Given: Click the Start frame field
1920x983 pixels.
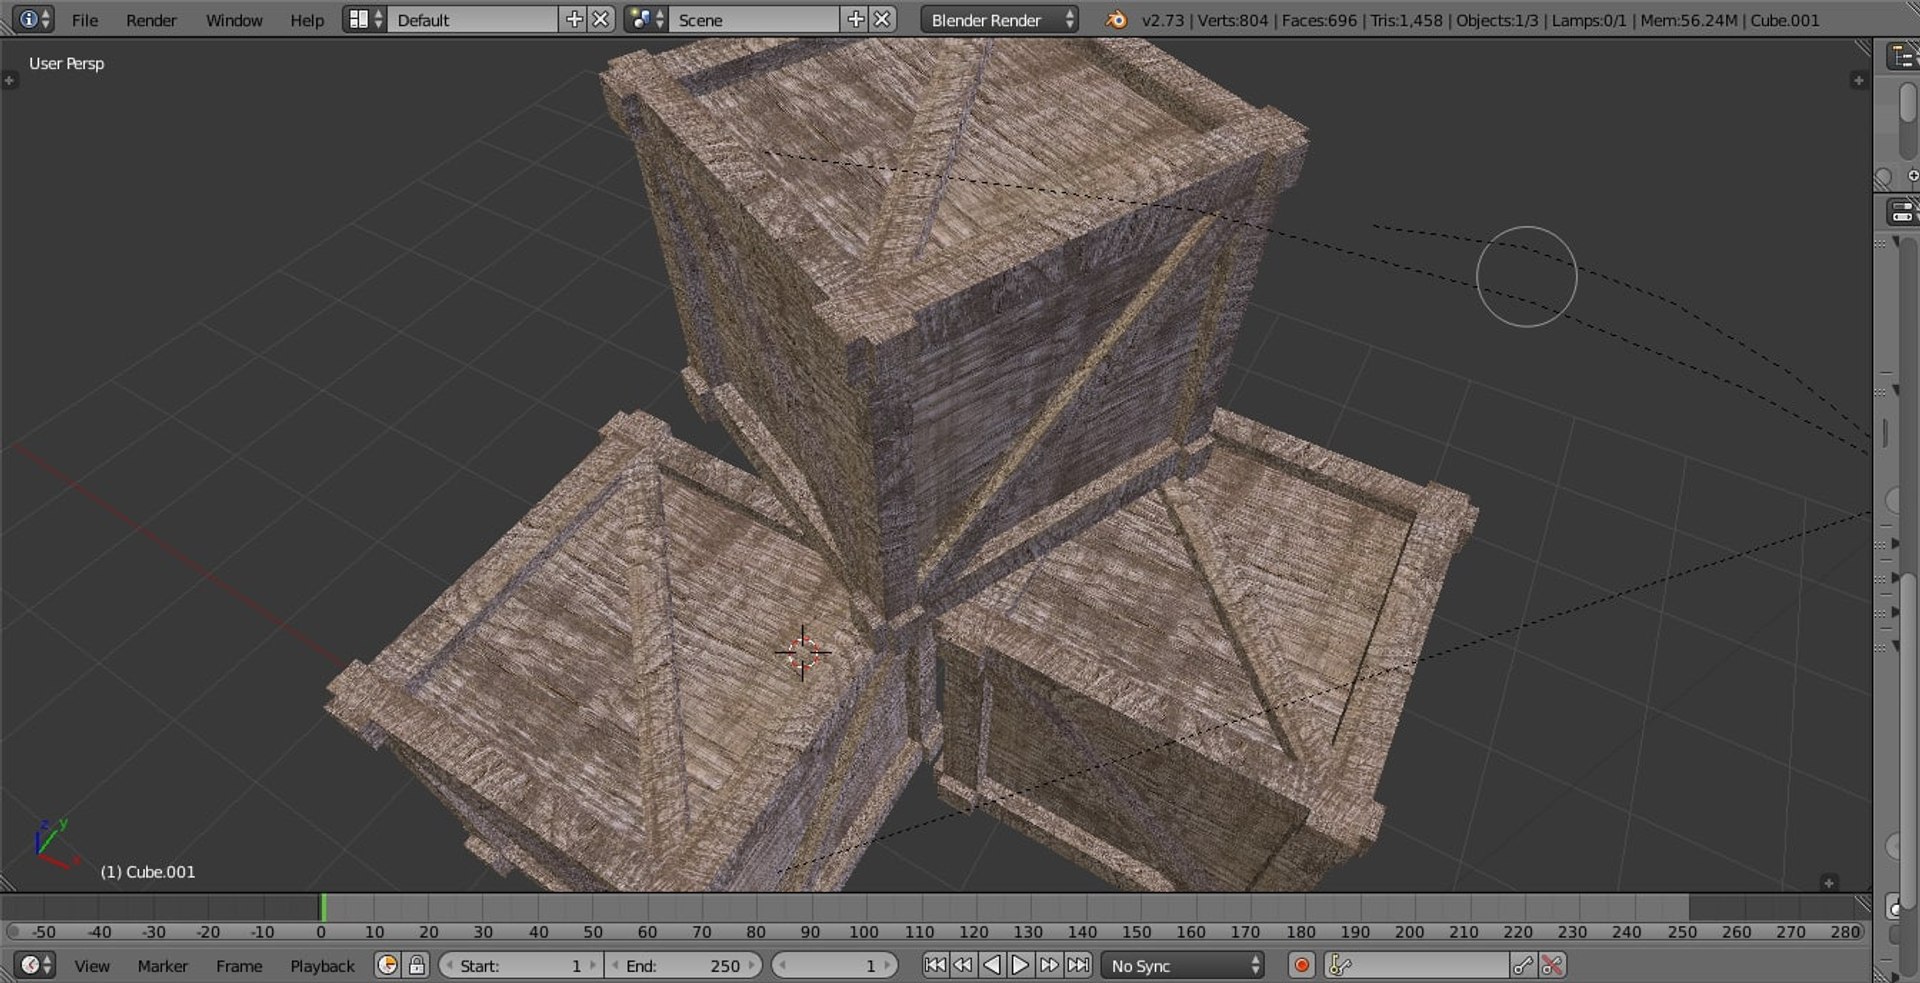Looking at the screenshot, I should [x=520, y=965].
